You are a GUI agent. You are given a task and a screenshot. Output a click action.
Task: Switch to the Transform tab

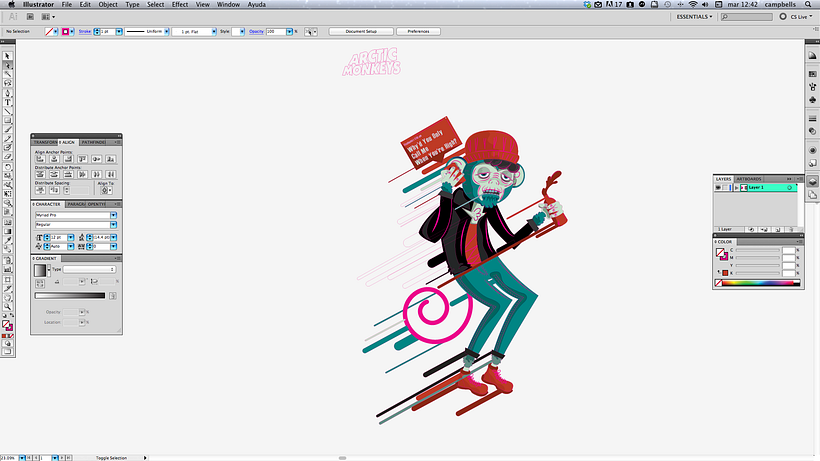pyautogui.click(x=45, y=142)
